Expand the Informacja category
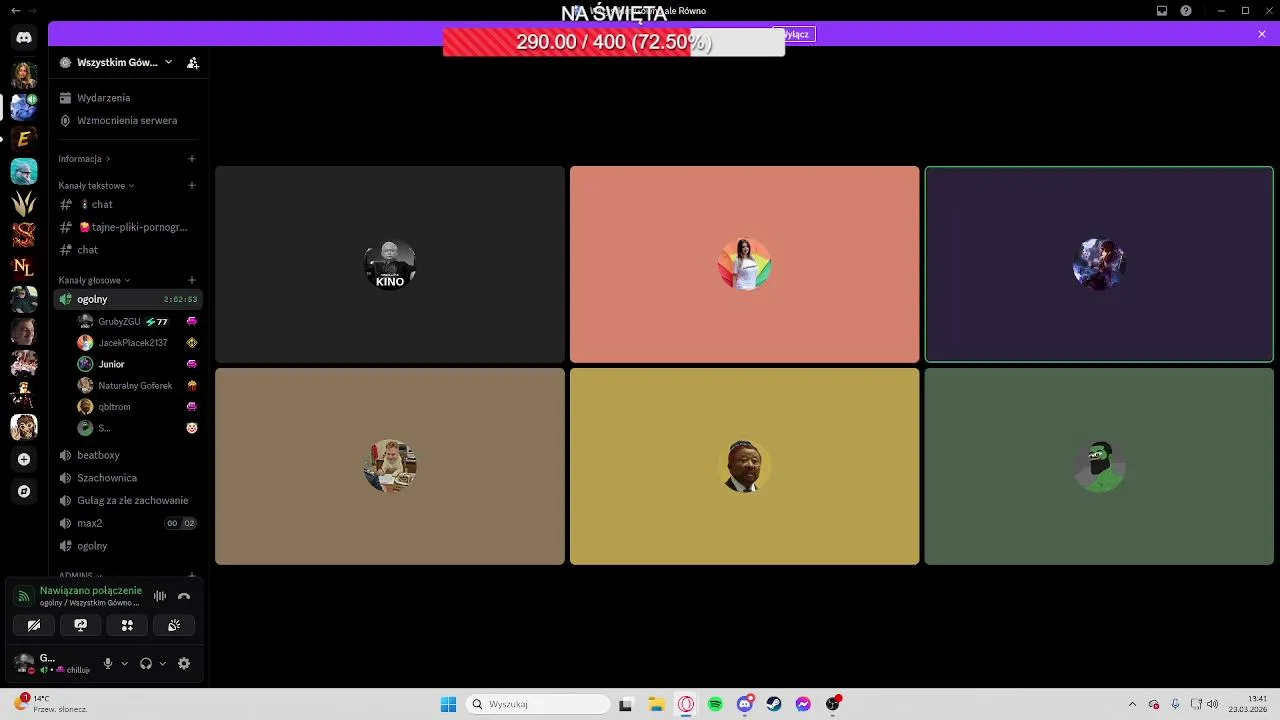 [84, 158]
